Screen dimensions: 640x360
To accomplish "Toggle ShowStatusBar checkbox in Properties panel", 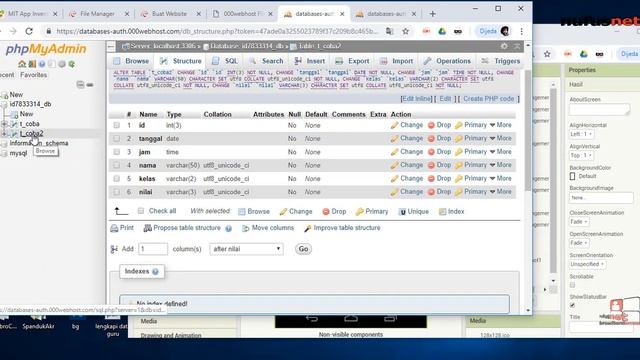I will 572,305.
